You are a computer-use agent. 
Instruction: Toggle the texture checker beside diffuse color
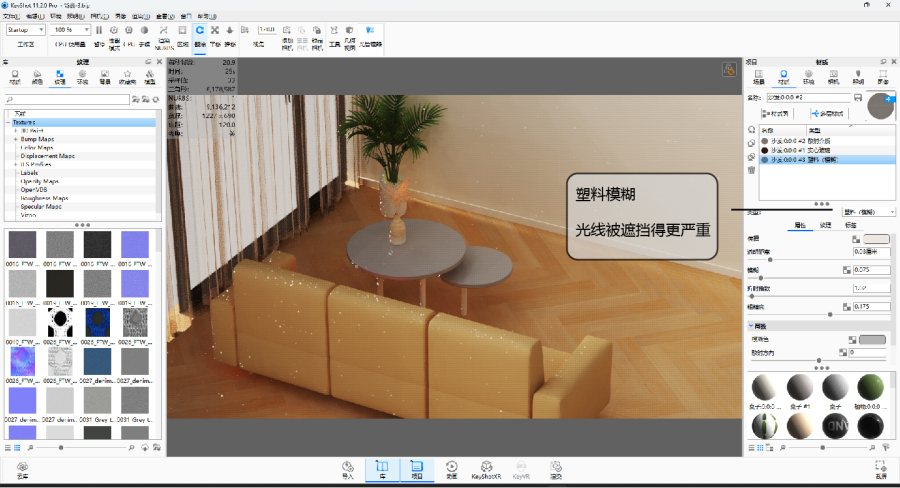(856, 239)
